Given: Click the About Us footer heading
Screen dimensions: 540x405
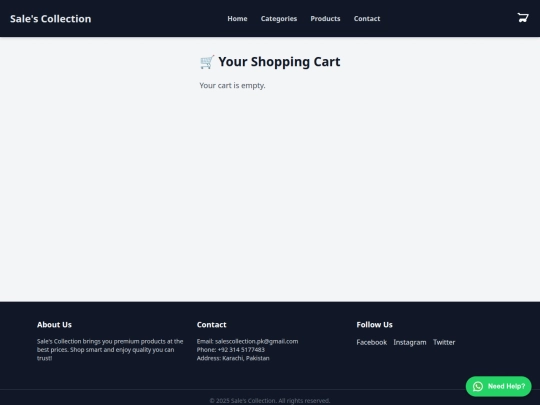Looking at the screenshot, I should pos(54,325).
